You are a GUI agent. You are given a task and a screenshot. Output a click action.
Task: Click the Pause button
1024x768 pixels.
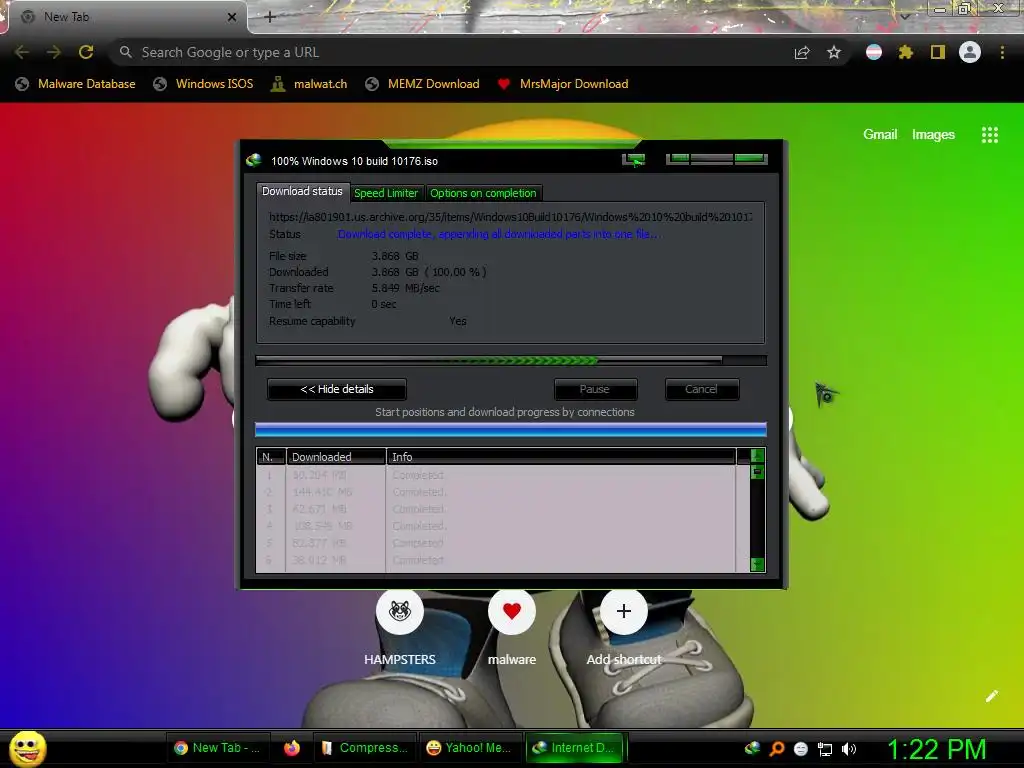click(x=595, y=389)
